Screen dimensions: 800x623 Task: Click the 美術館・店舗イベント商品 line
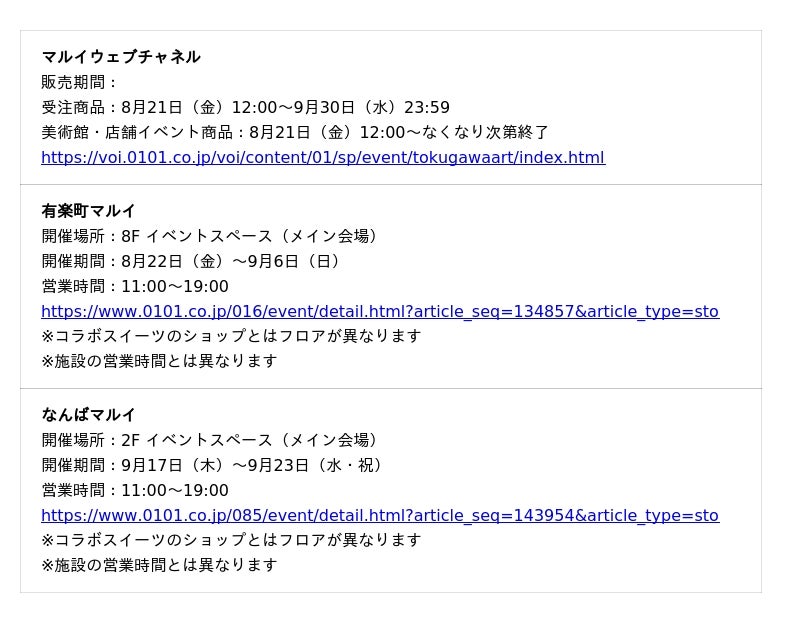[x=295, y=132]
